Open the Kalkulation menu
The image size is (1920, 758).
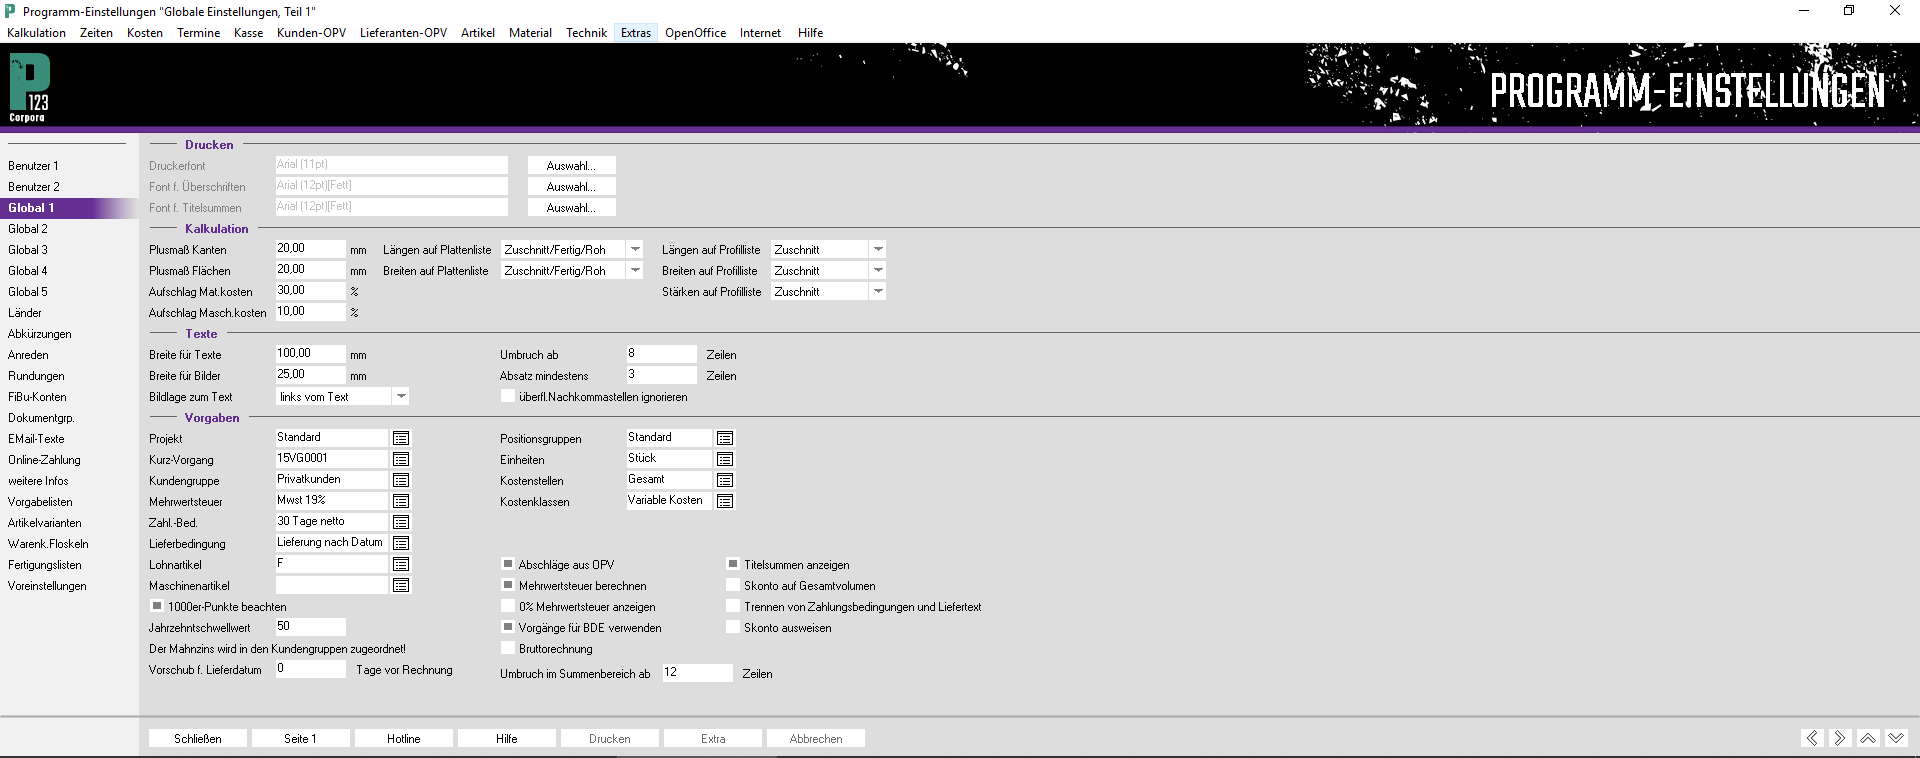[x=36, y=33]
